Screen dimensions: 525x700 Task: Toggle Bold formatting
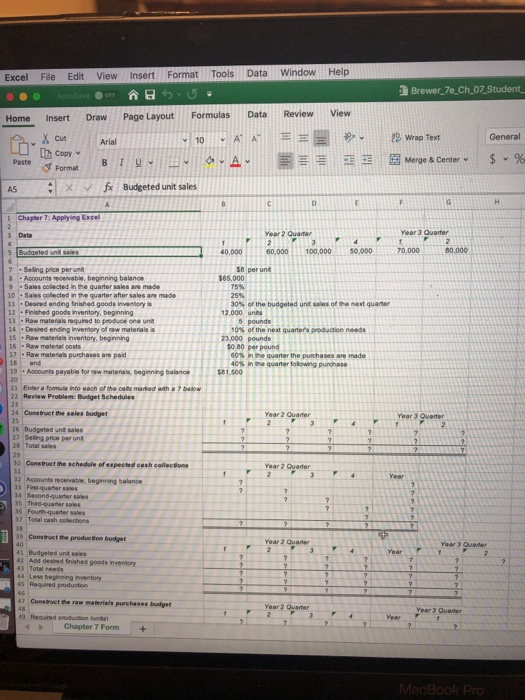pos(104,162)
